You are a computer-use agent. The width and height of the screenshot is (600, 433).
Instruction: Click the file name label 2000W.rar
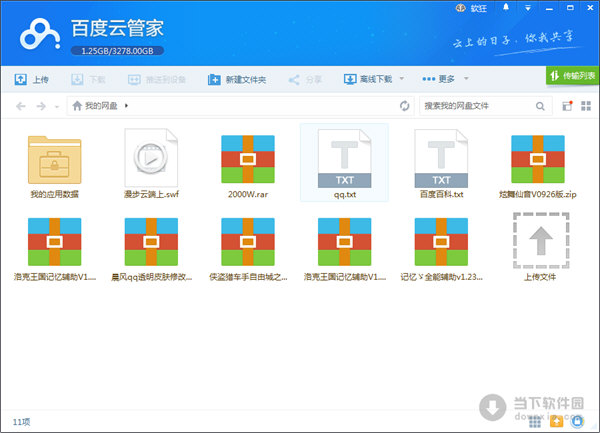[248, 194]
